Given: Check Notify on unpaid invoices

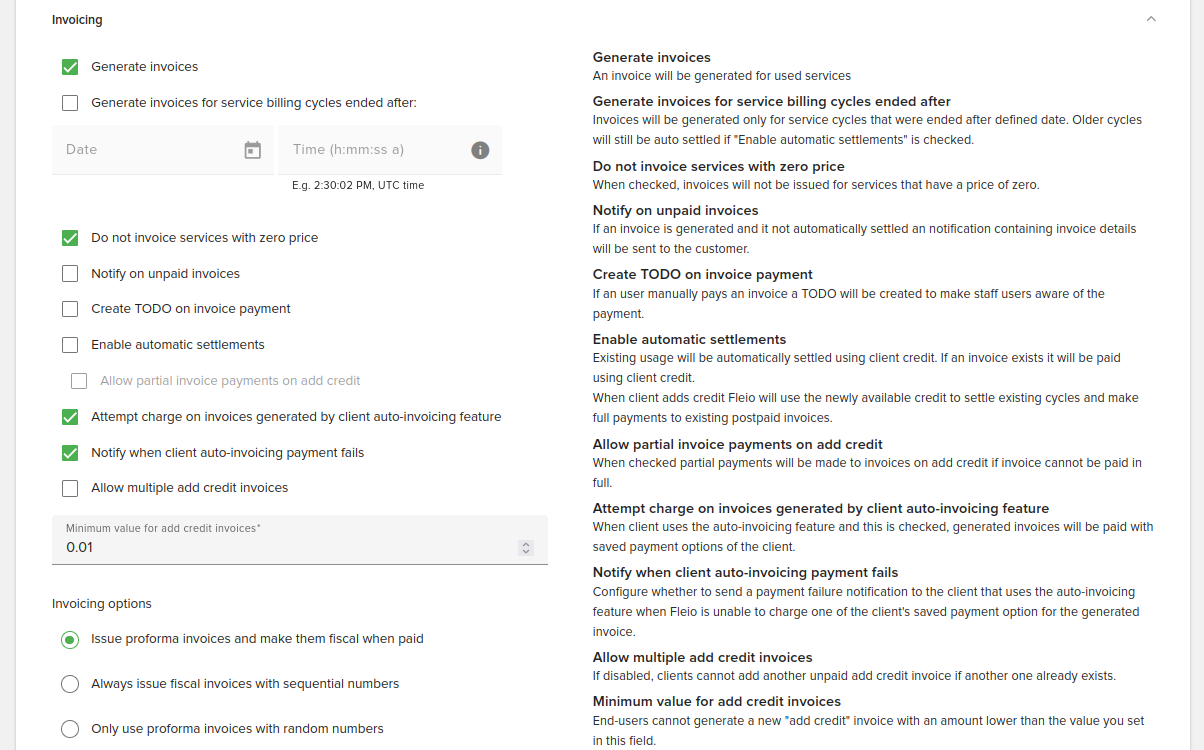Looking at the screenshot, I should tap(69, 273).
